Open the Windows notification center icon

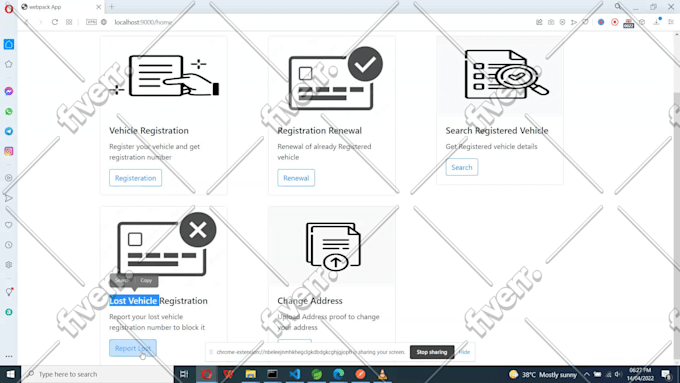[x=666, y=374]
